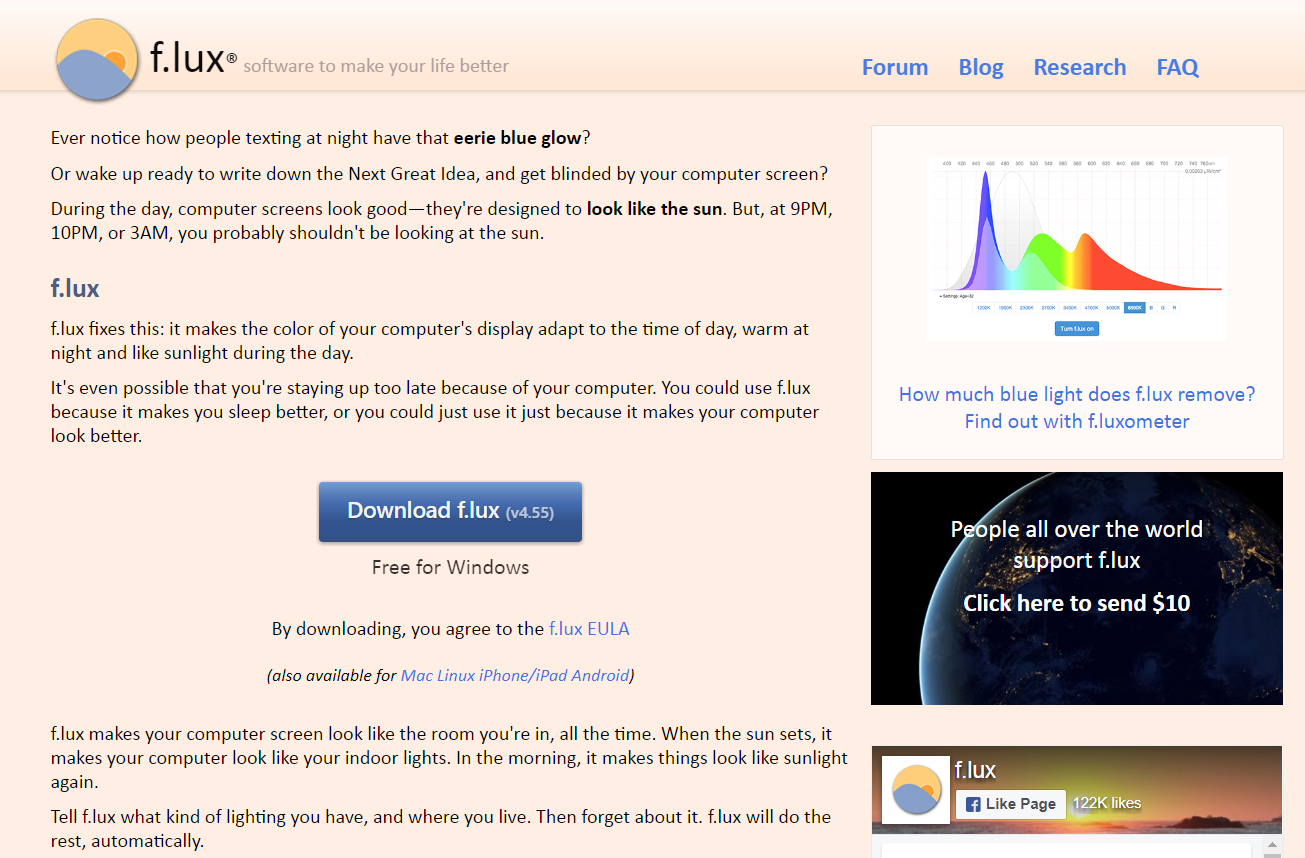Click the 'f.lux' section heading
This screenshot has height=858, width=1305.
[x=75, y=289]
